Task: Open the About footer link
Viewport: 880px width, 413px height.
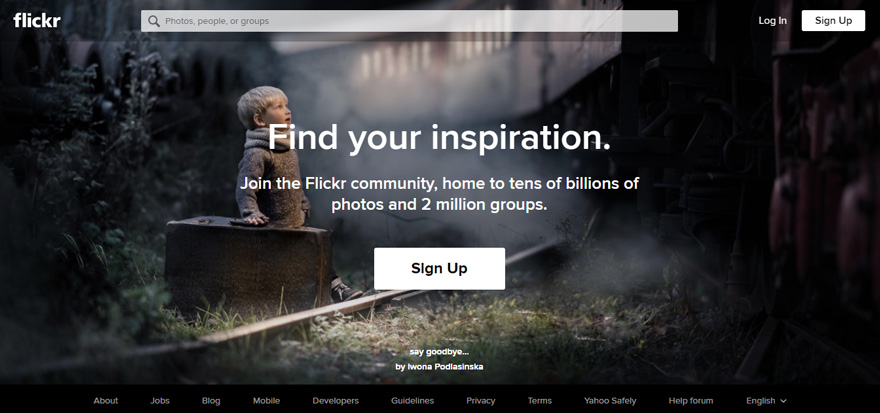Action: point(106,401)
